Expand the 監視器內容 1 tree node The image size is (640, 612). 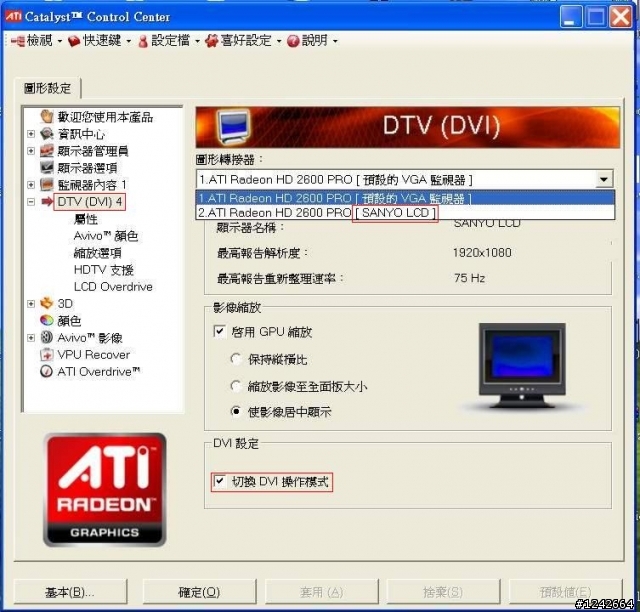click(31, 185)
